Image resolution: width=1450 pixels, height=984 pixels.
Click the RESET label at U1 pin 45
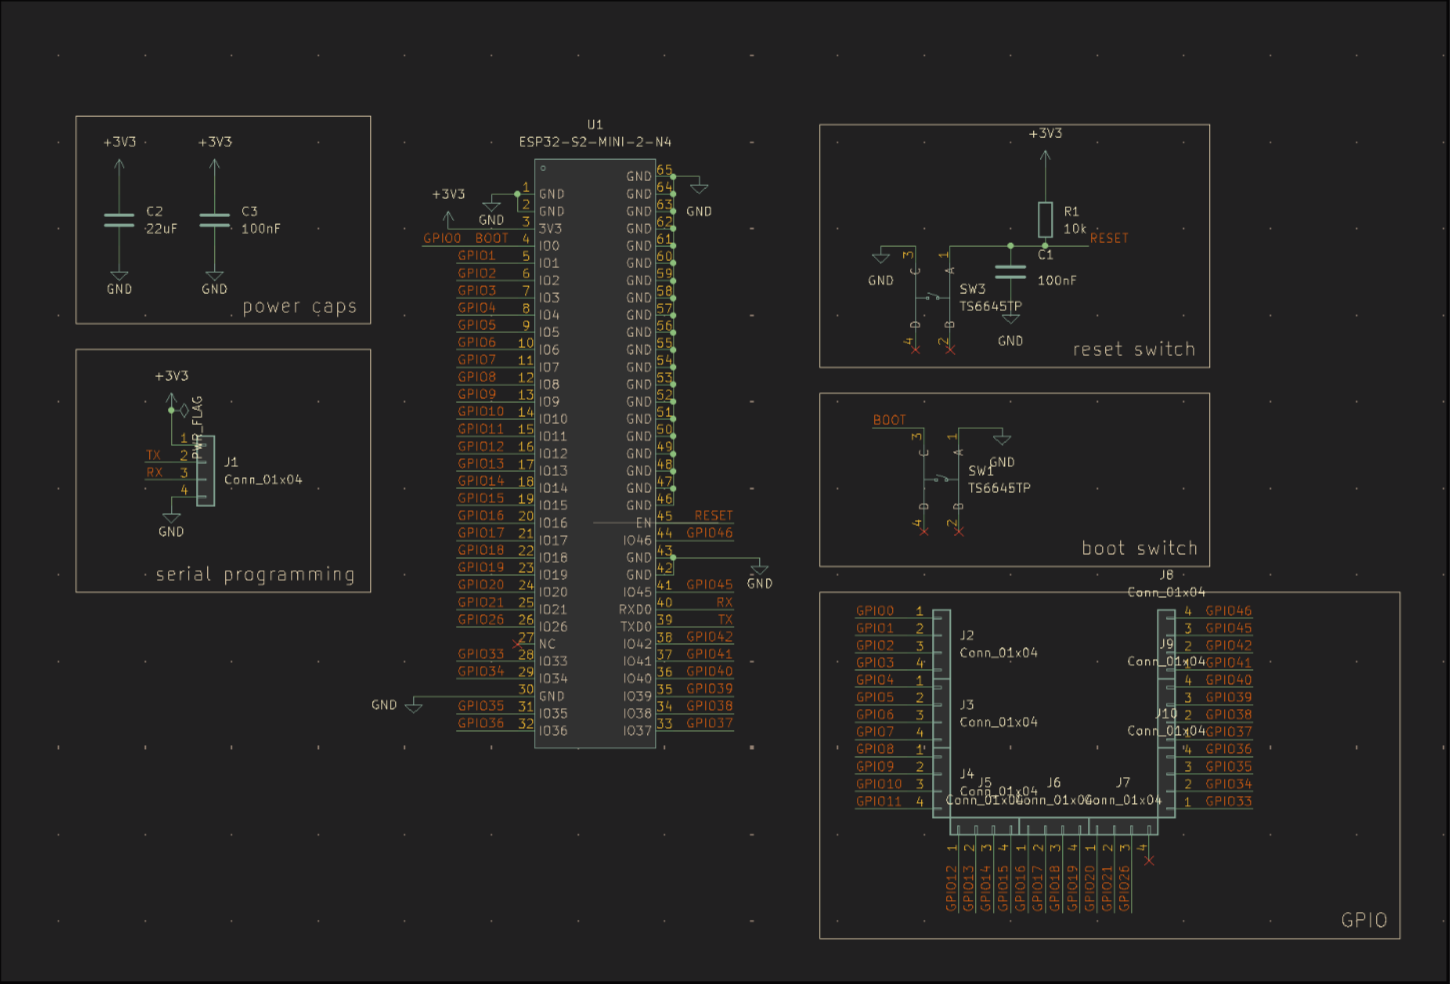click(x=713, y=516)
